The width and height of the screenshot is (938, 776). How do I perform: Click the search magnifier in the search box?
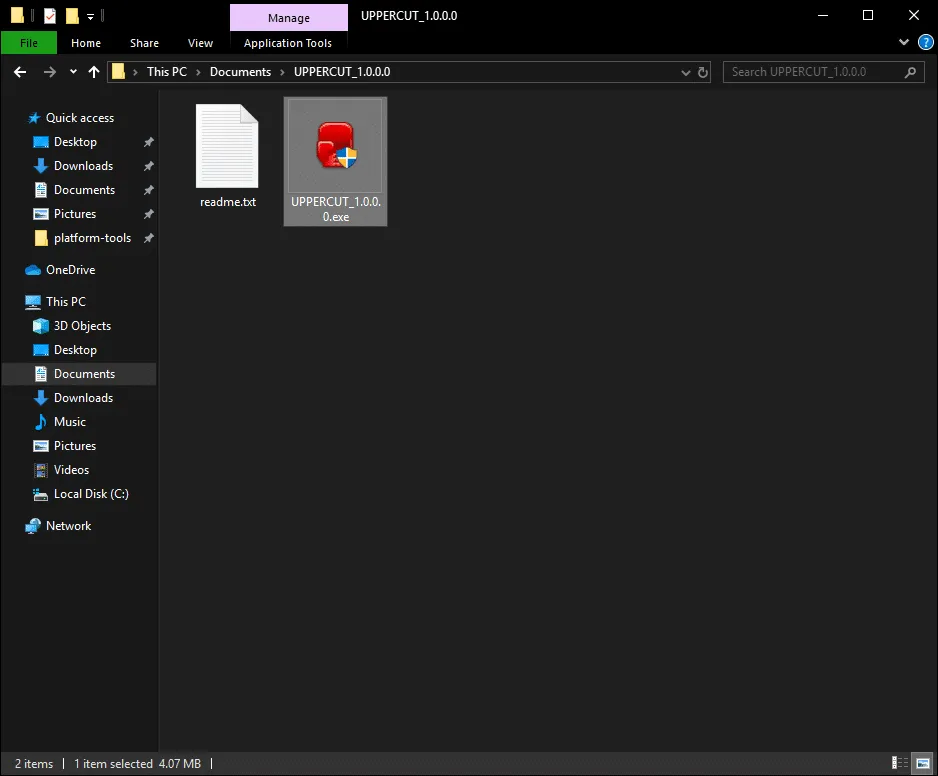click(909, 71)
